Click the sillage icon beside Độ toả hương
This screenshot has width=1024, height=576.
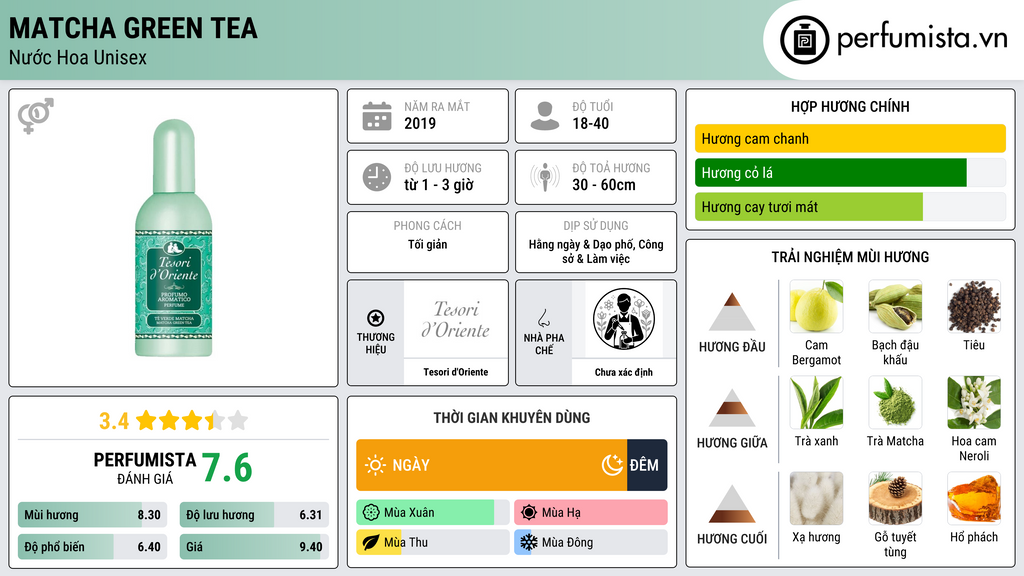pyautogui.click(x=545, y=177)
